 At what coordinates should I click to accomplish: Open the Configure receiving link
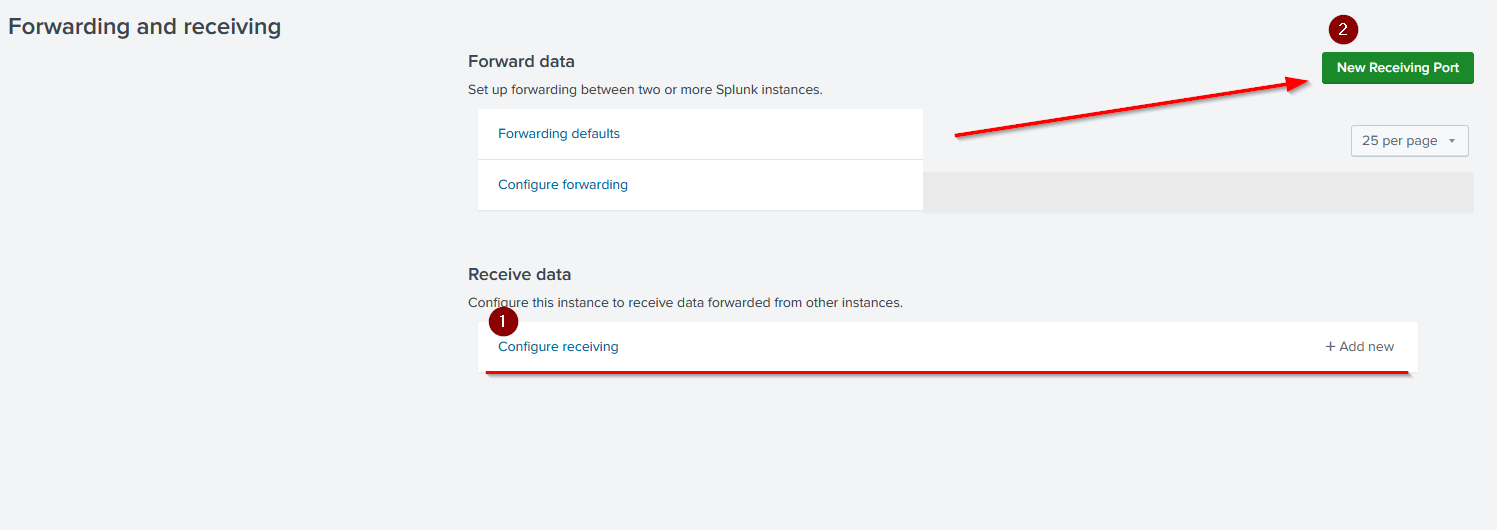[558, 347]
